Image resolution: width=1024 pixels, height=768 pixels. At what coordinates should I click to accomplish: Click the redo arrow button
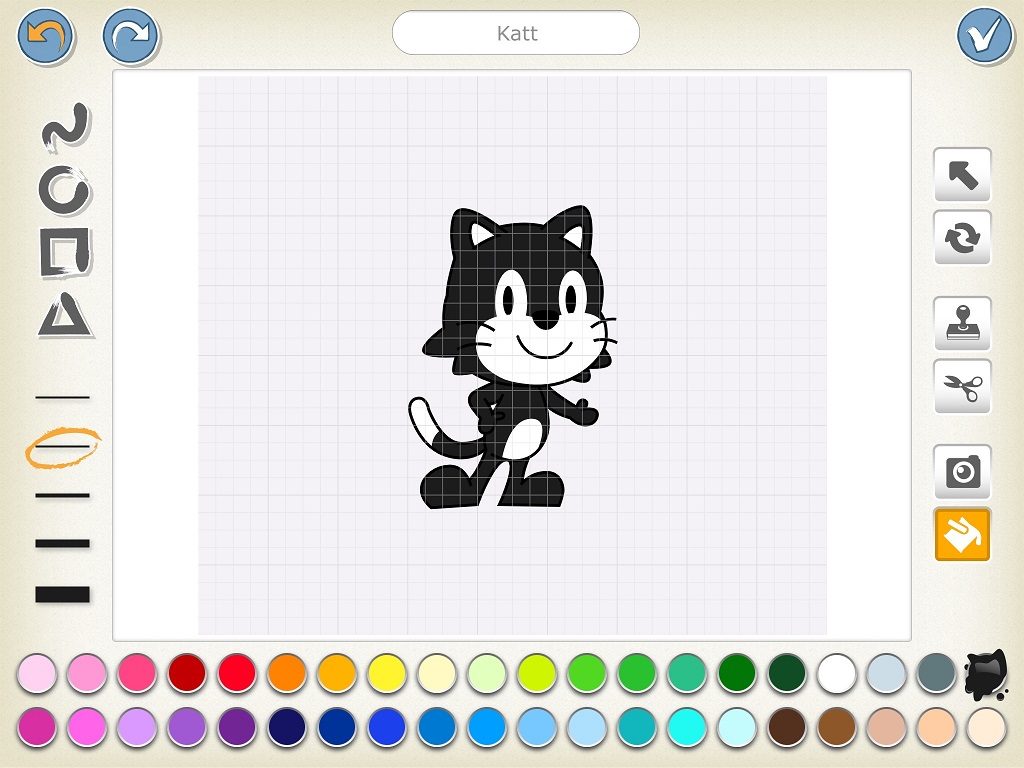(131, 35)
